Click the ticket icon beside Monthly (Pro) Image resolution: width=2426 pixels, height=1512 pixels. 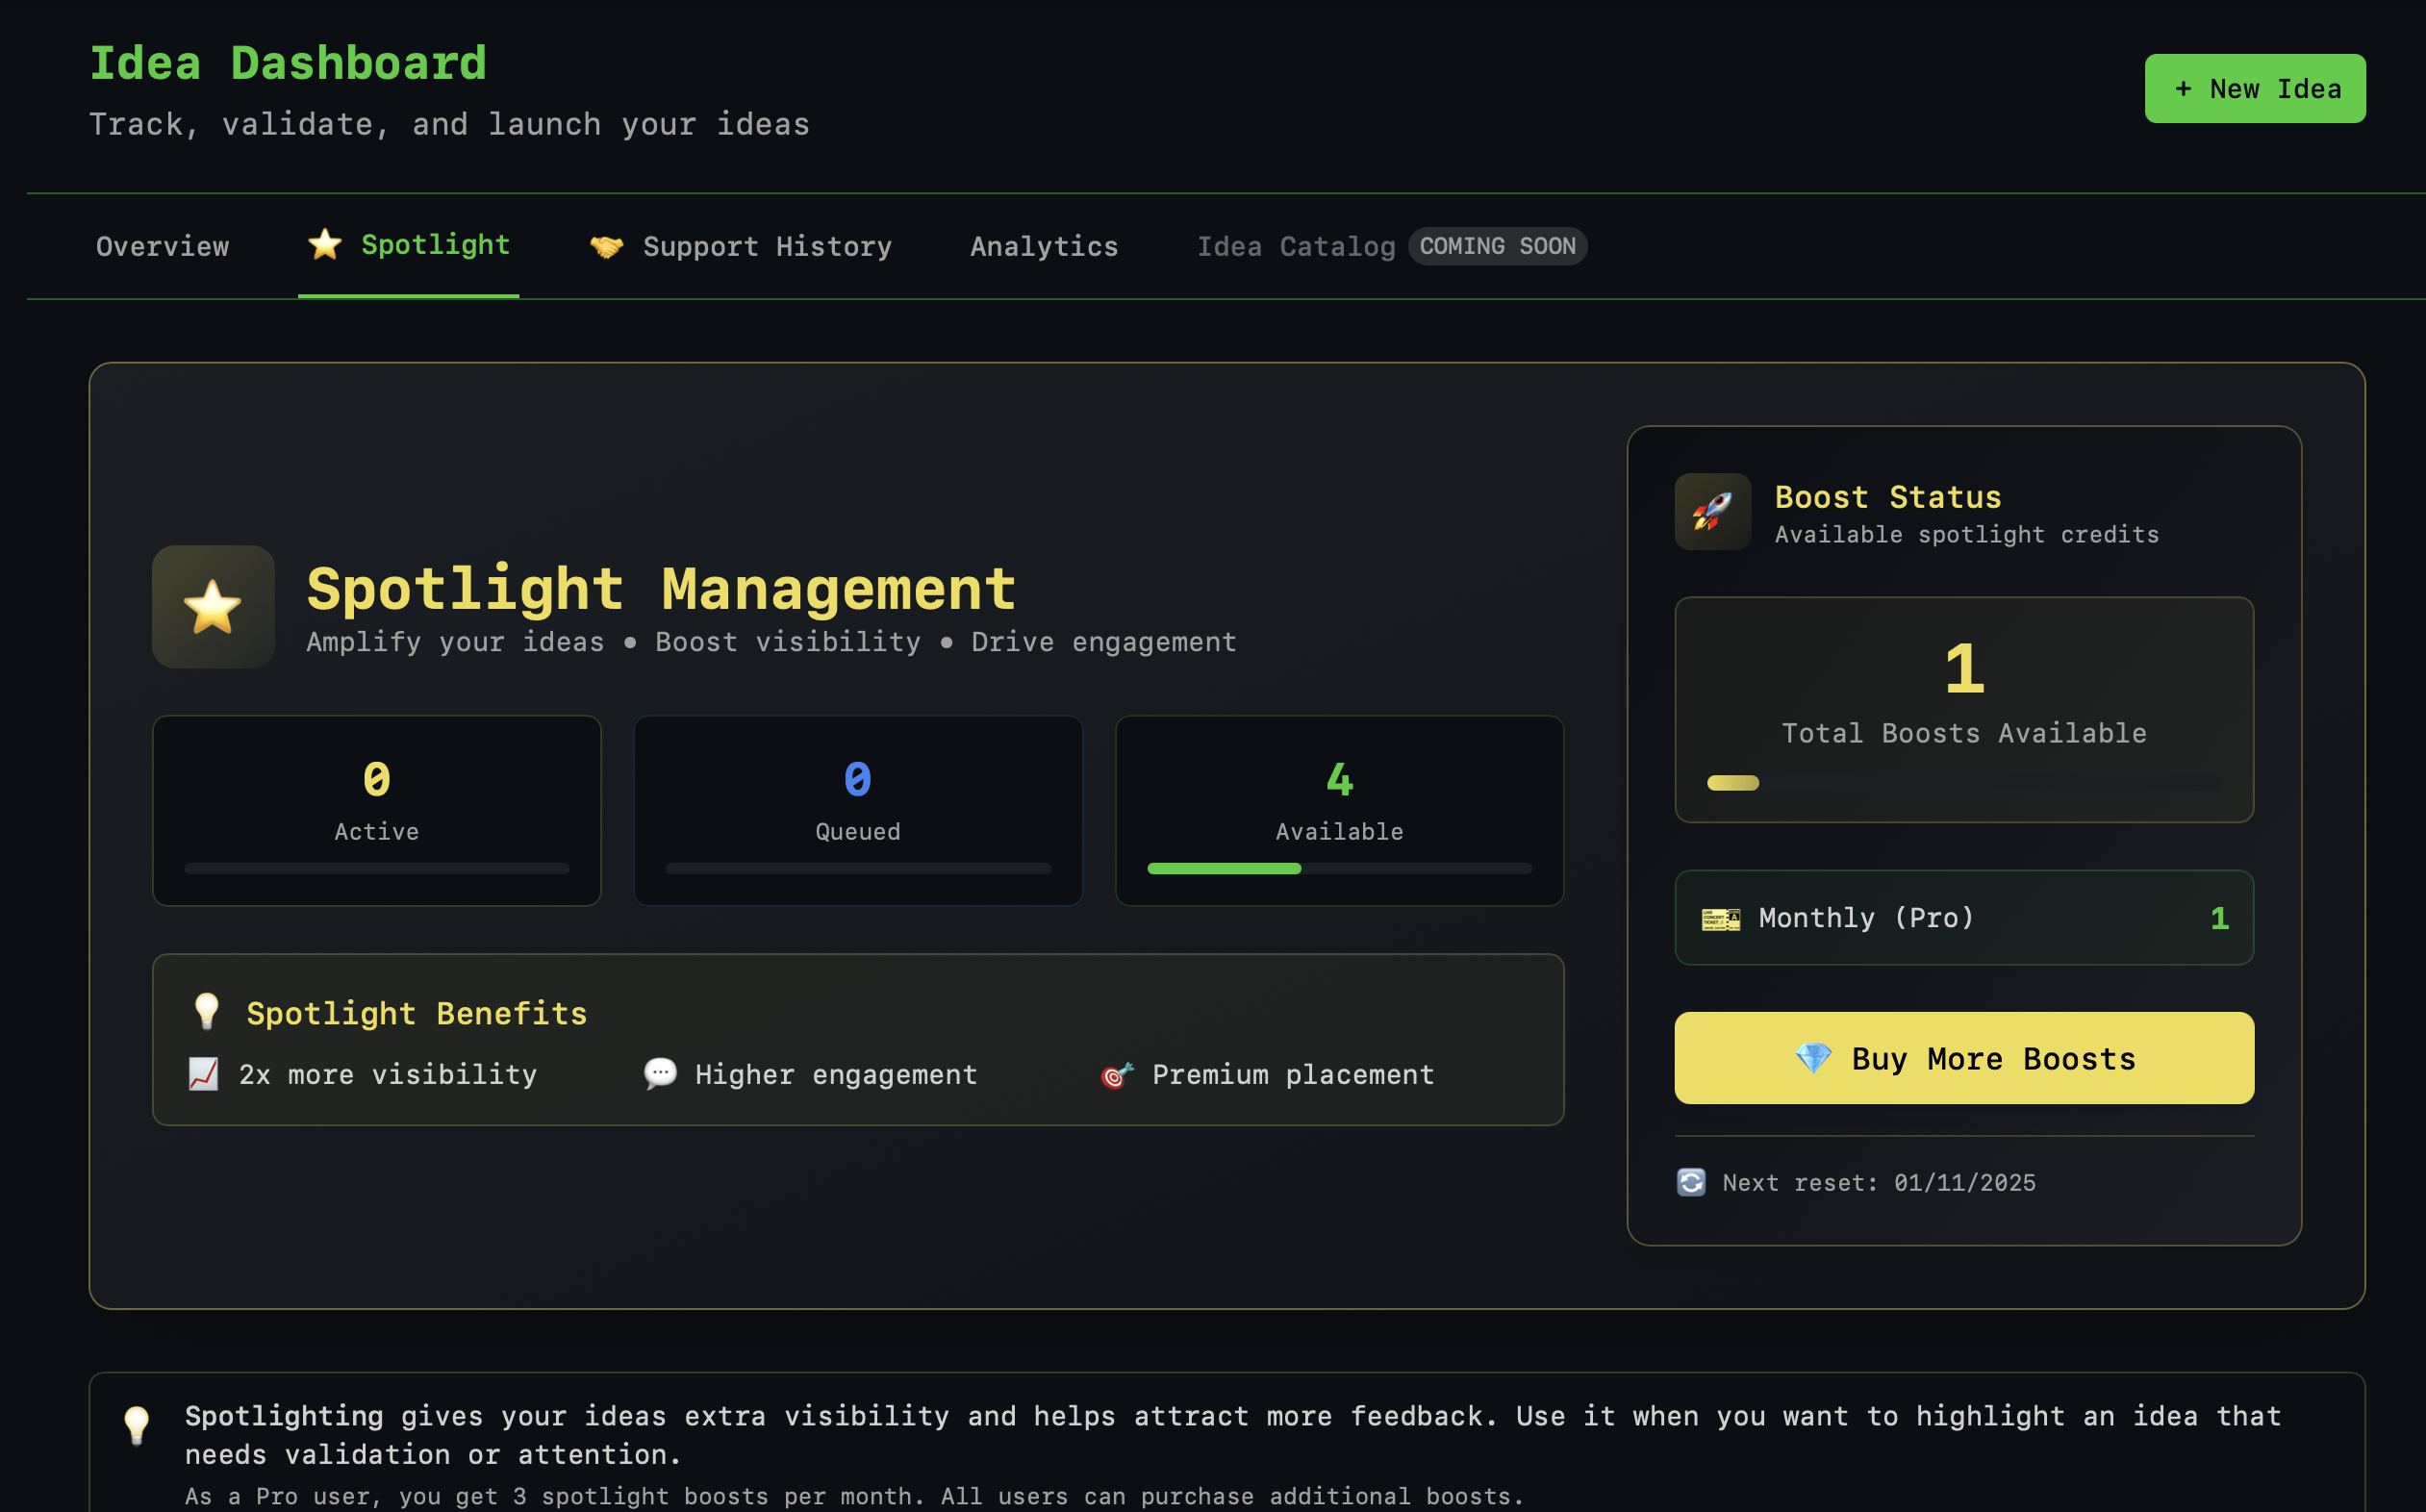tap(1720, 918)
